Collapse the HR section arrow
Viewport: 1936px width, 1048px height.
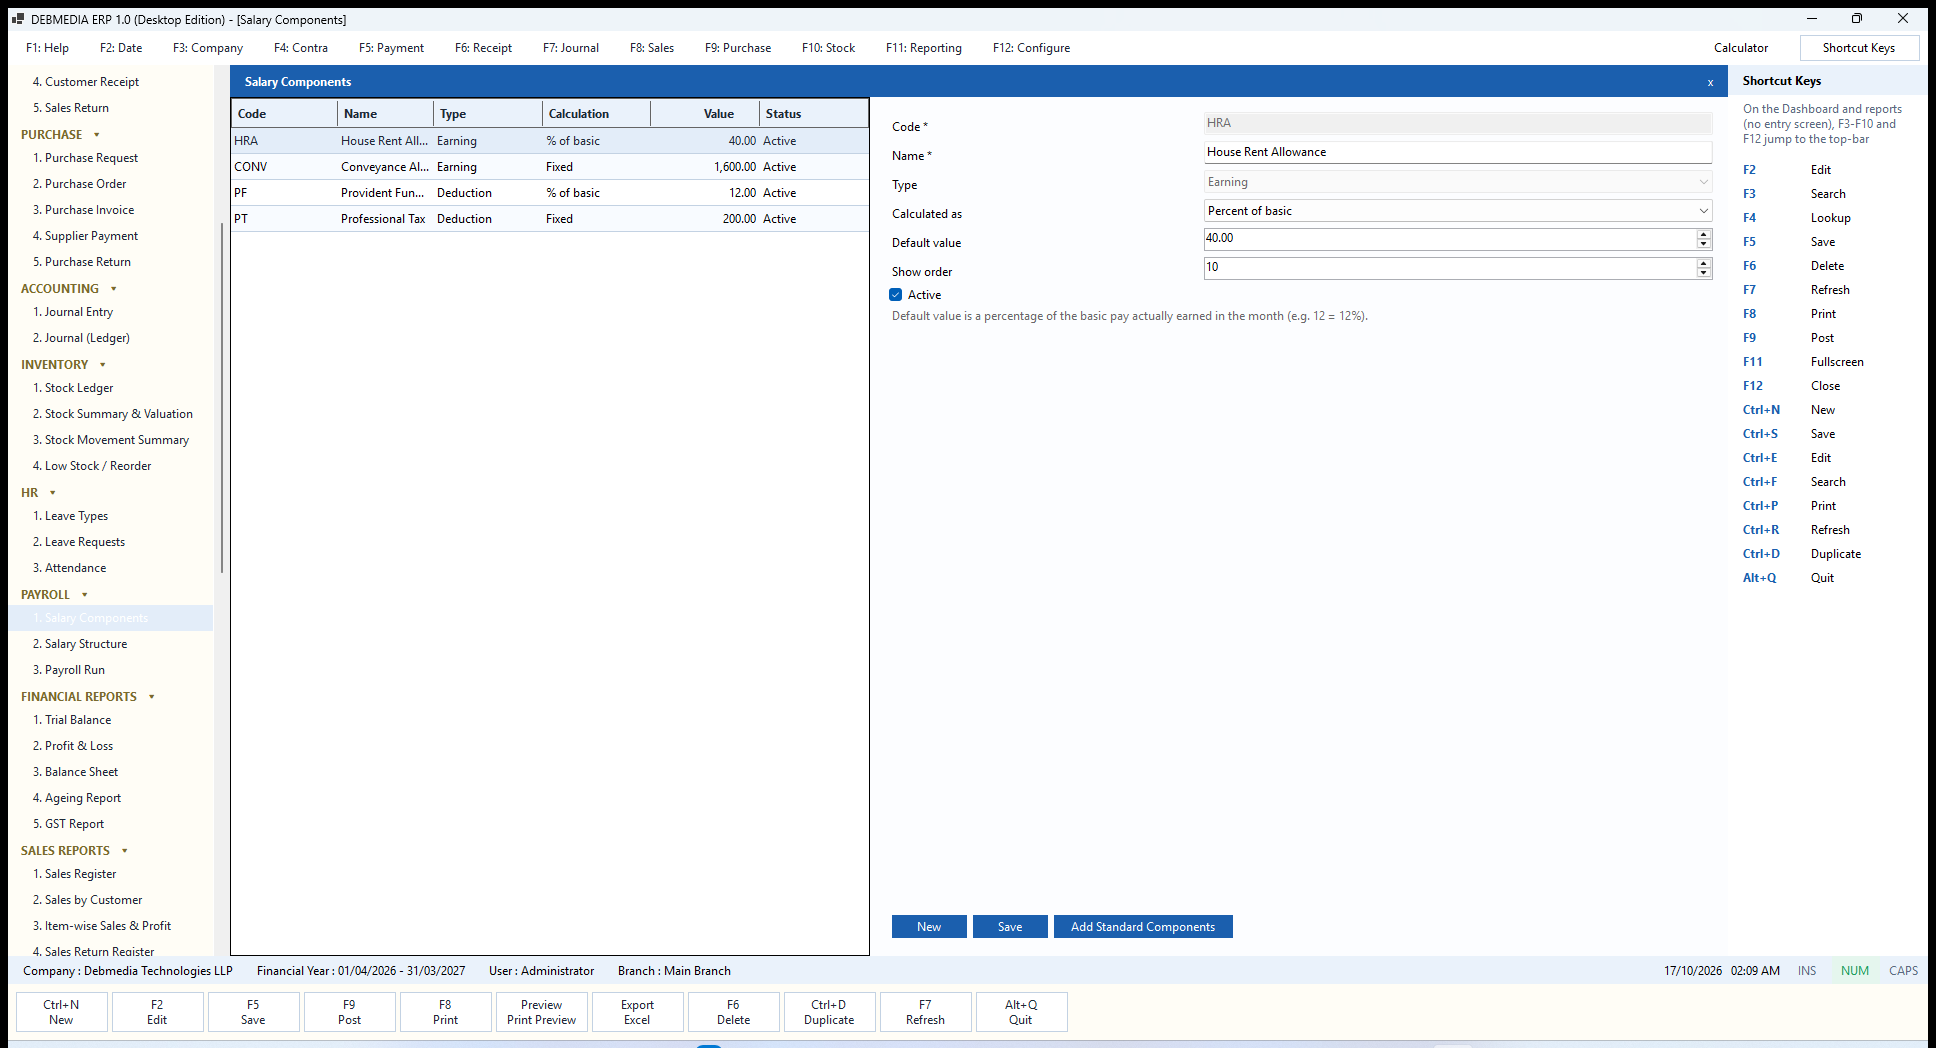53,493
